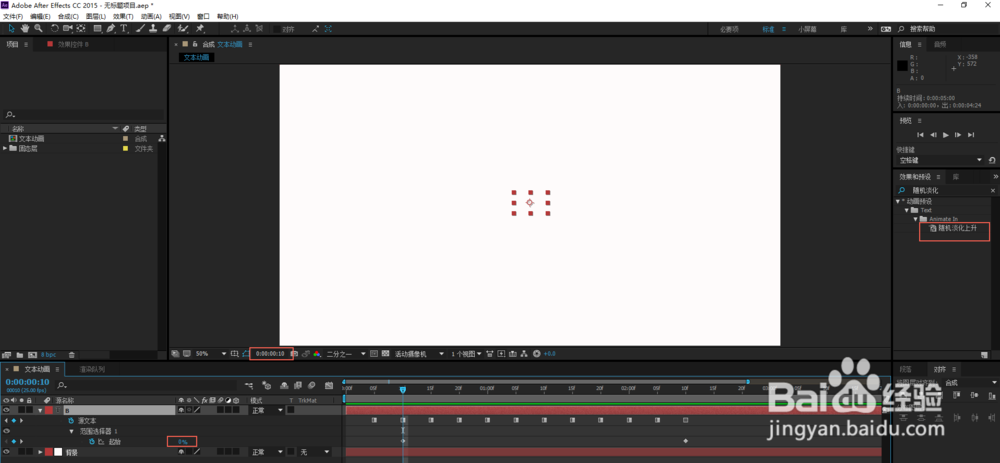Screen dimensions: 1000x463
Task: Click layer B red label color swatch
Action: click(x=48, y=411)
